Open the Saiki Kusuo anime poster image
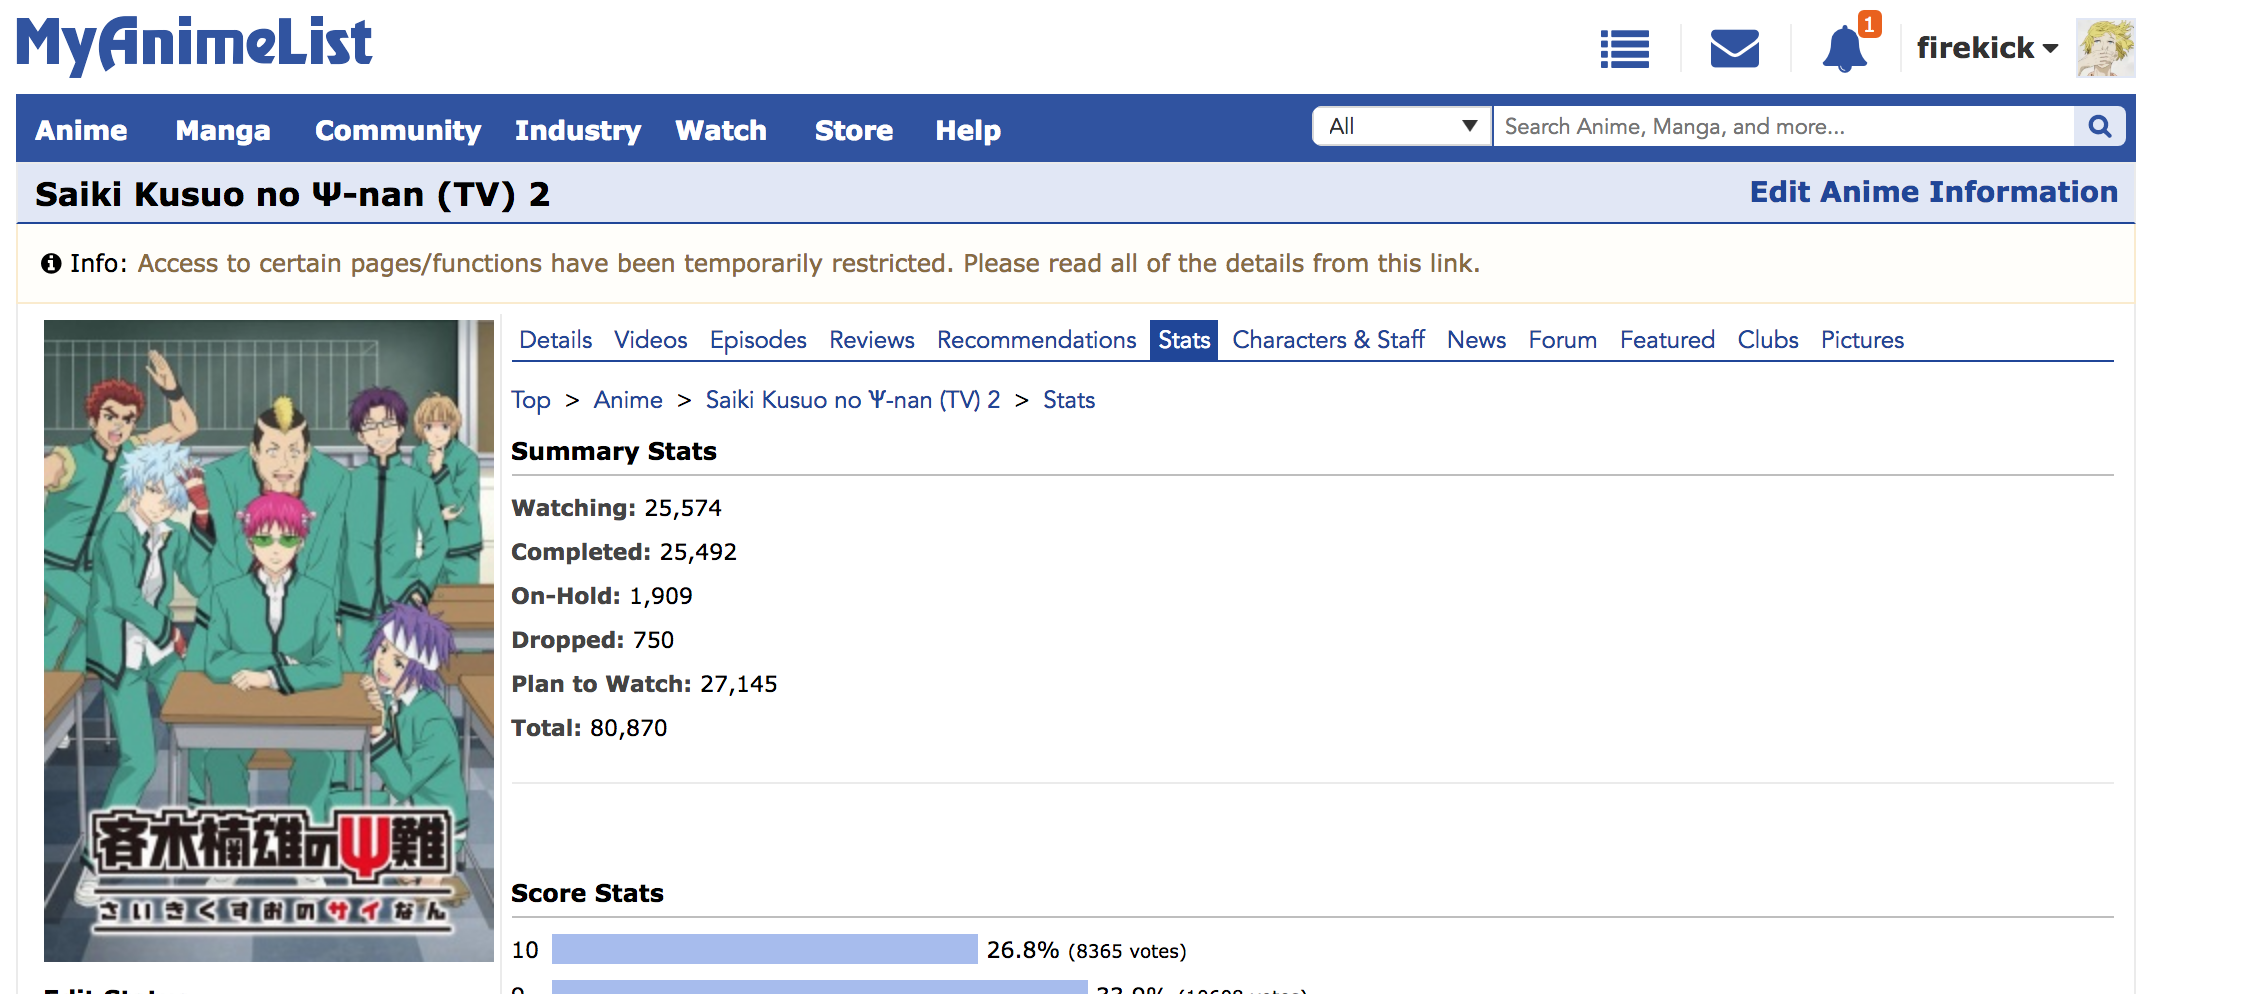Viewport: 2262px width, 994px height. (269, 641)
